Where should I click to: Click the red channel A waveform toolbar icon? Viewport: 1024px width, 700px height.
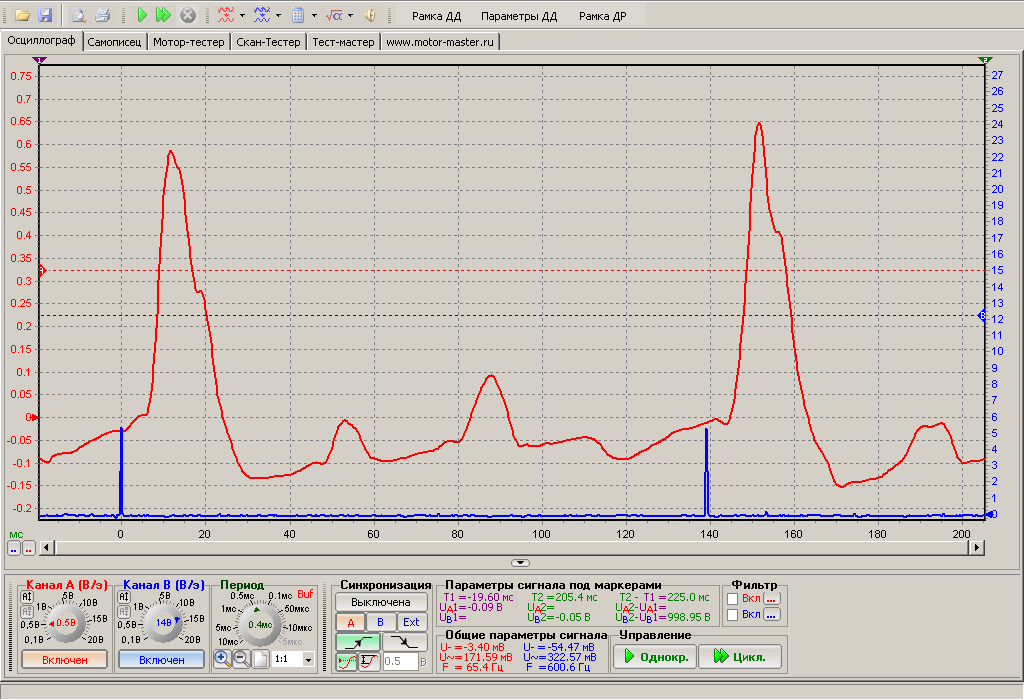(226, 15)
